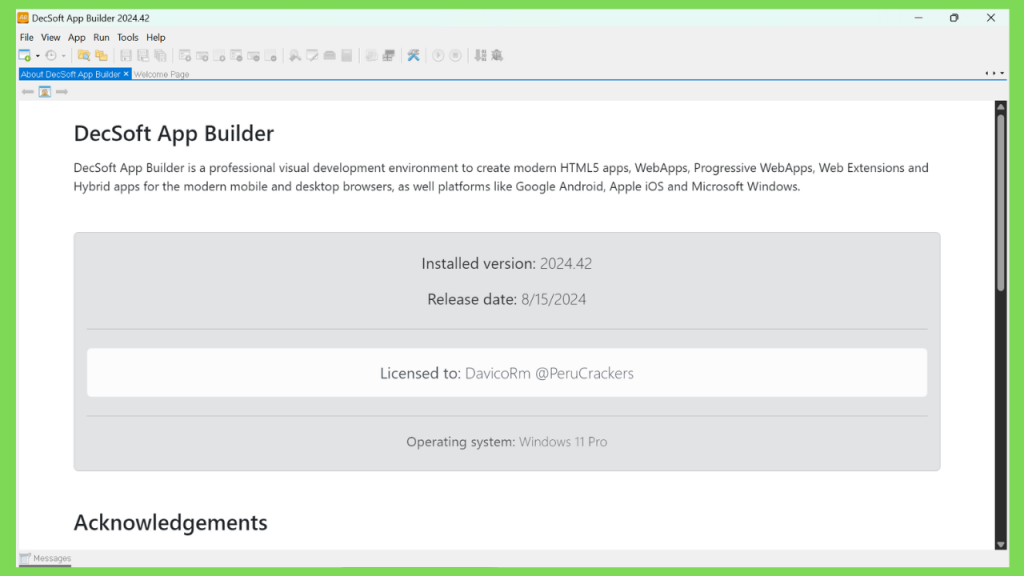The width and height of the screenshot is (1024, 576).
Task: Click the circular Stop icon in toolbar
Action: tap(456, 56)
